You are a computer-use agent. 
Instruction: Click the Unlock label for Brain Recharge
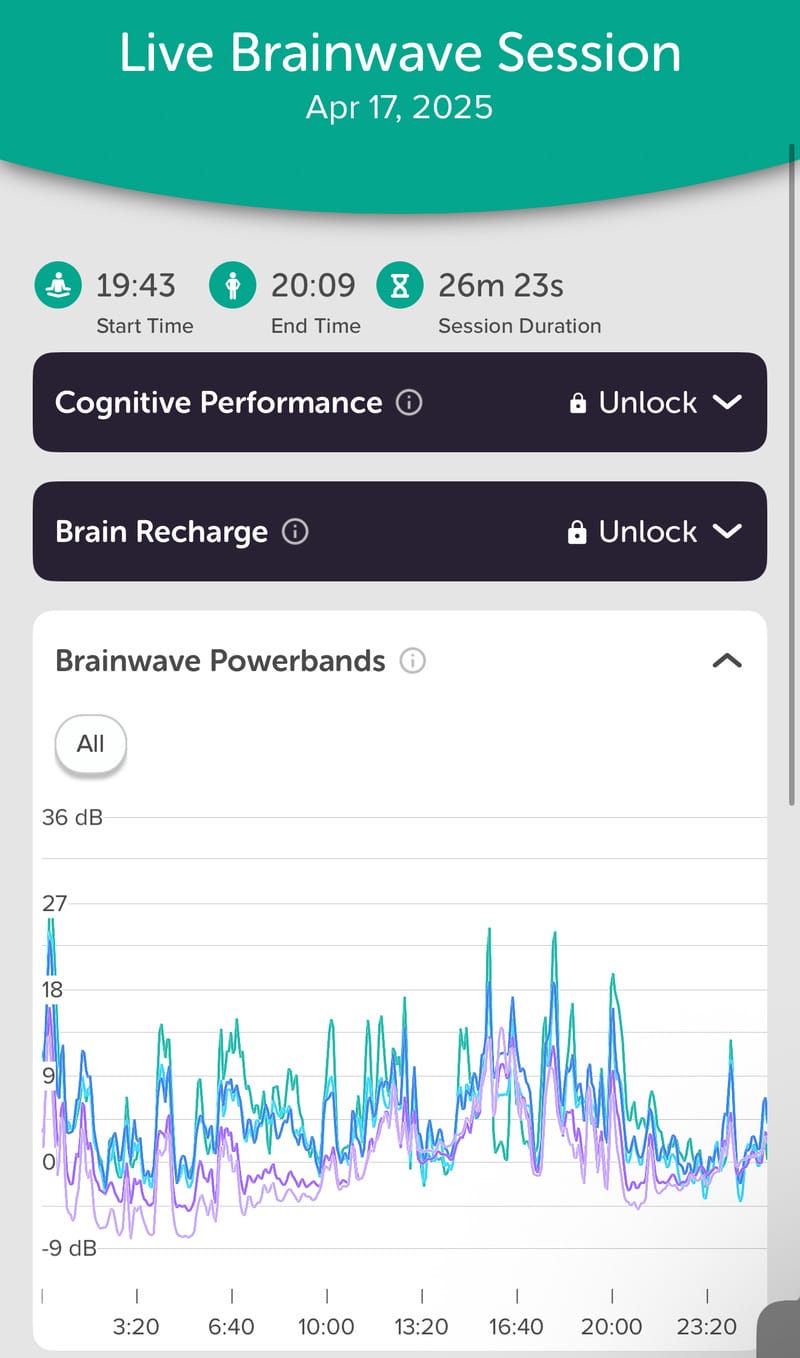(646, 531)
